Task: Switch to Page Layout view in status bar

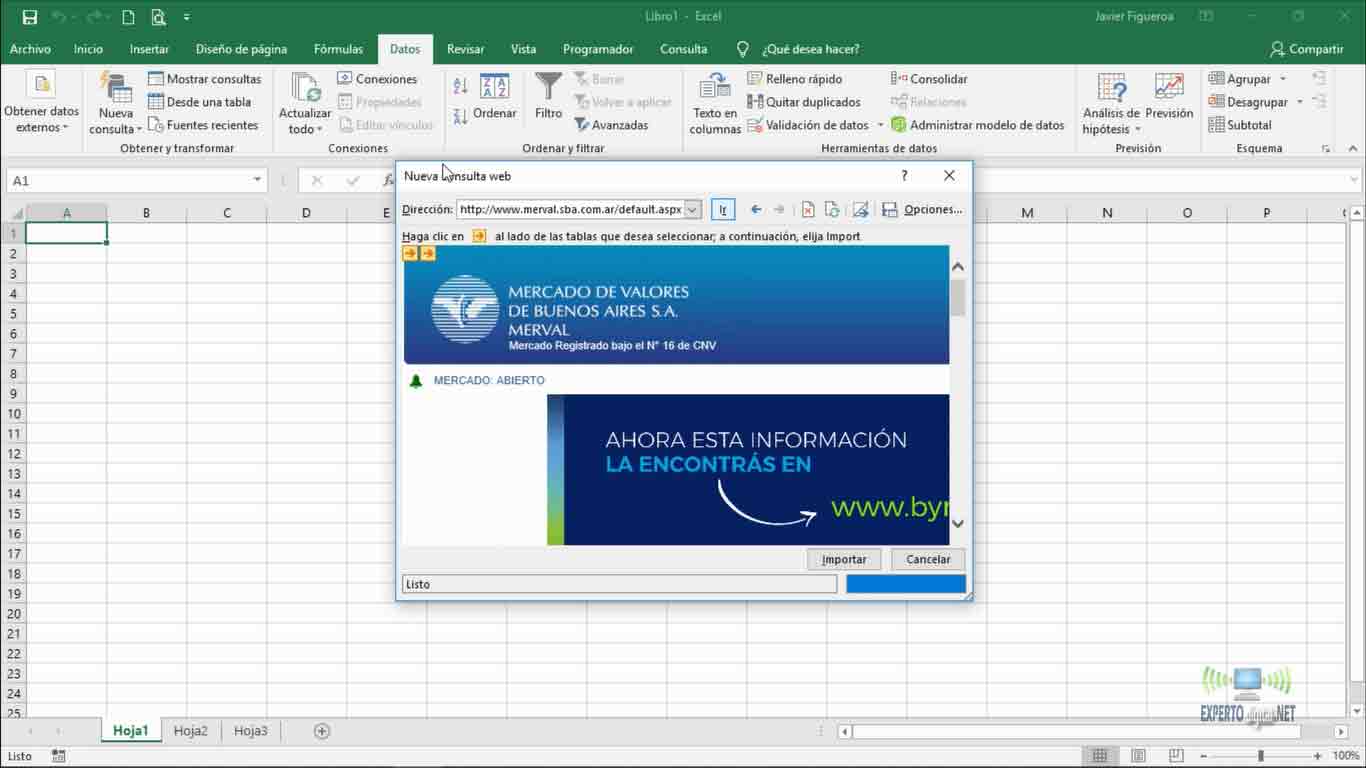Action: 1138,756
